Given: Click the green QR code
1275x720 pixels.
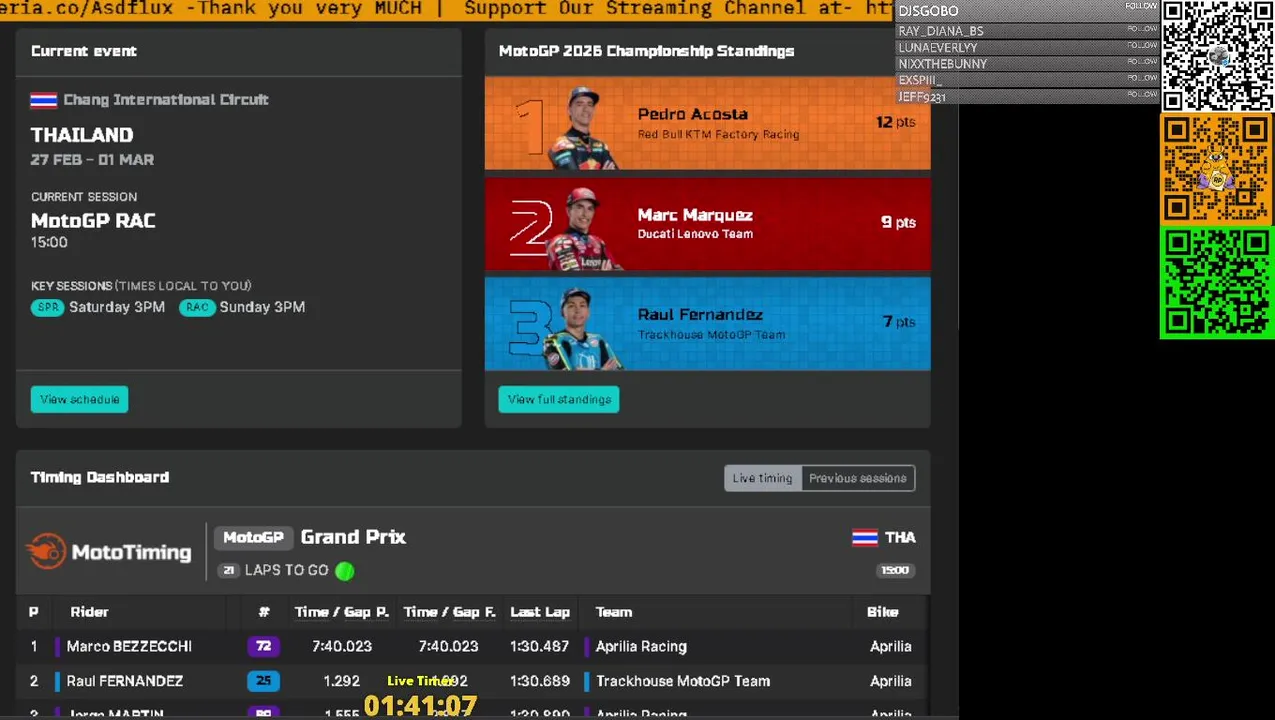Looking at the screenshot, I should point(1217,283).
